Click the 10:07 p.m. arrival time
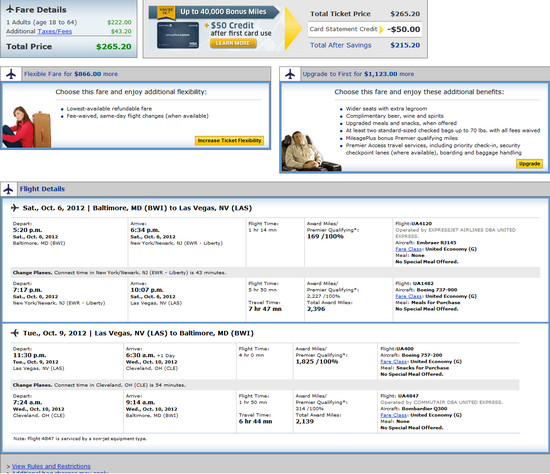 coord(147,290)
